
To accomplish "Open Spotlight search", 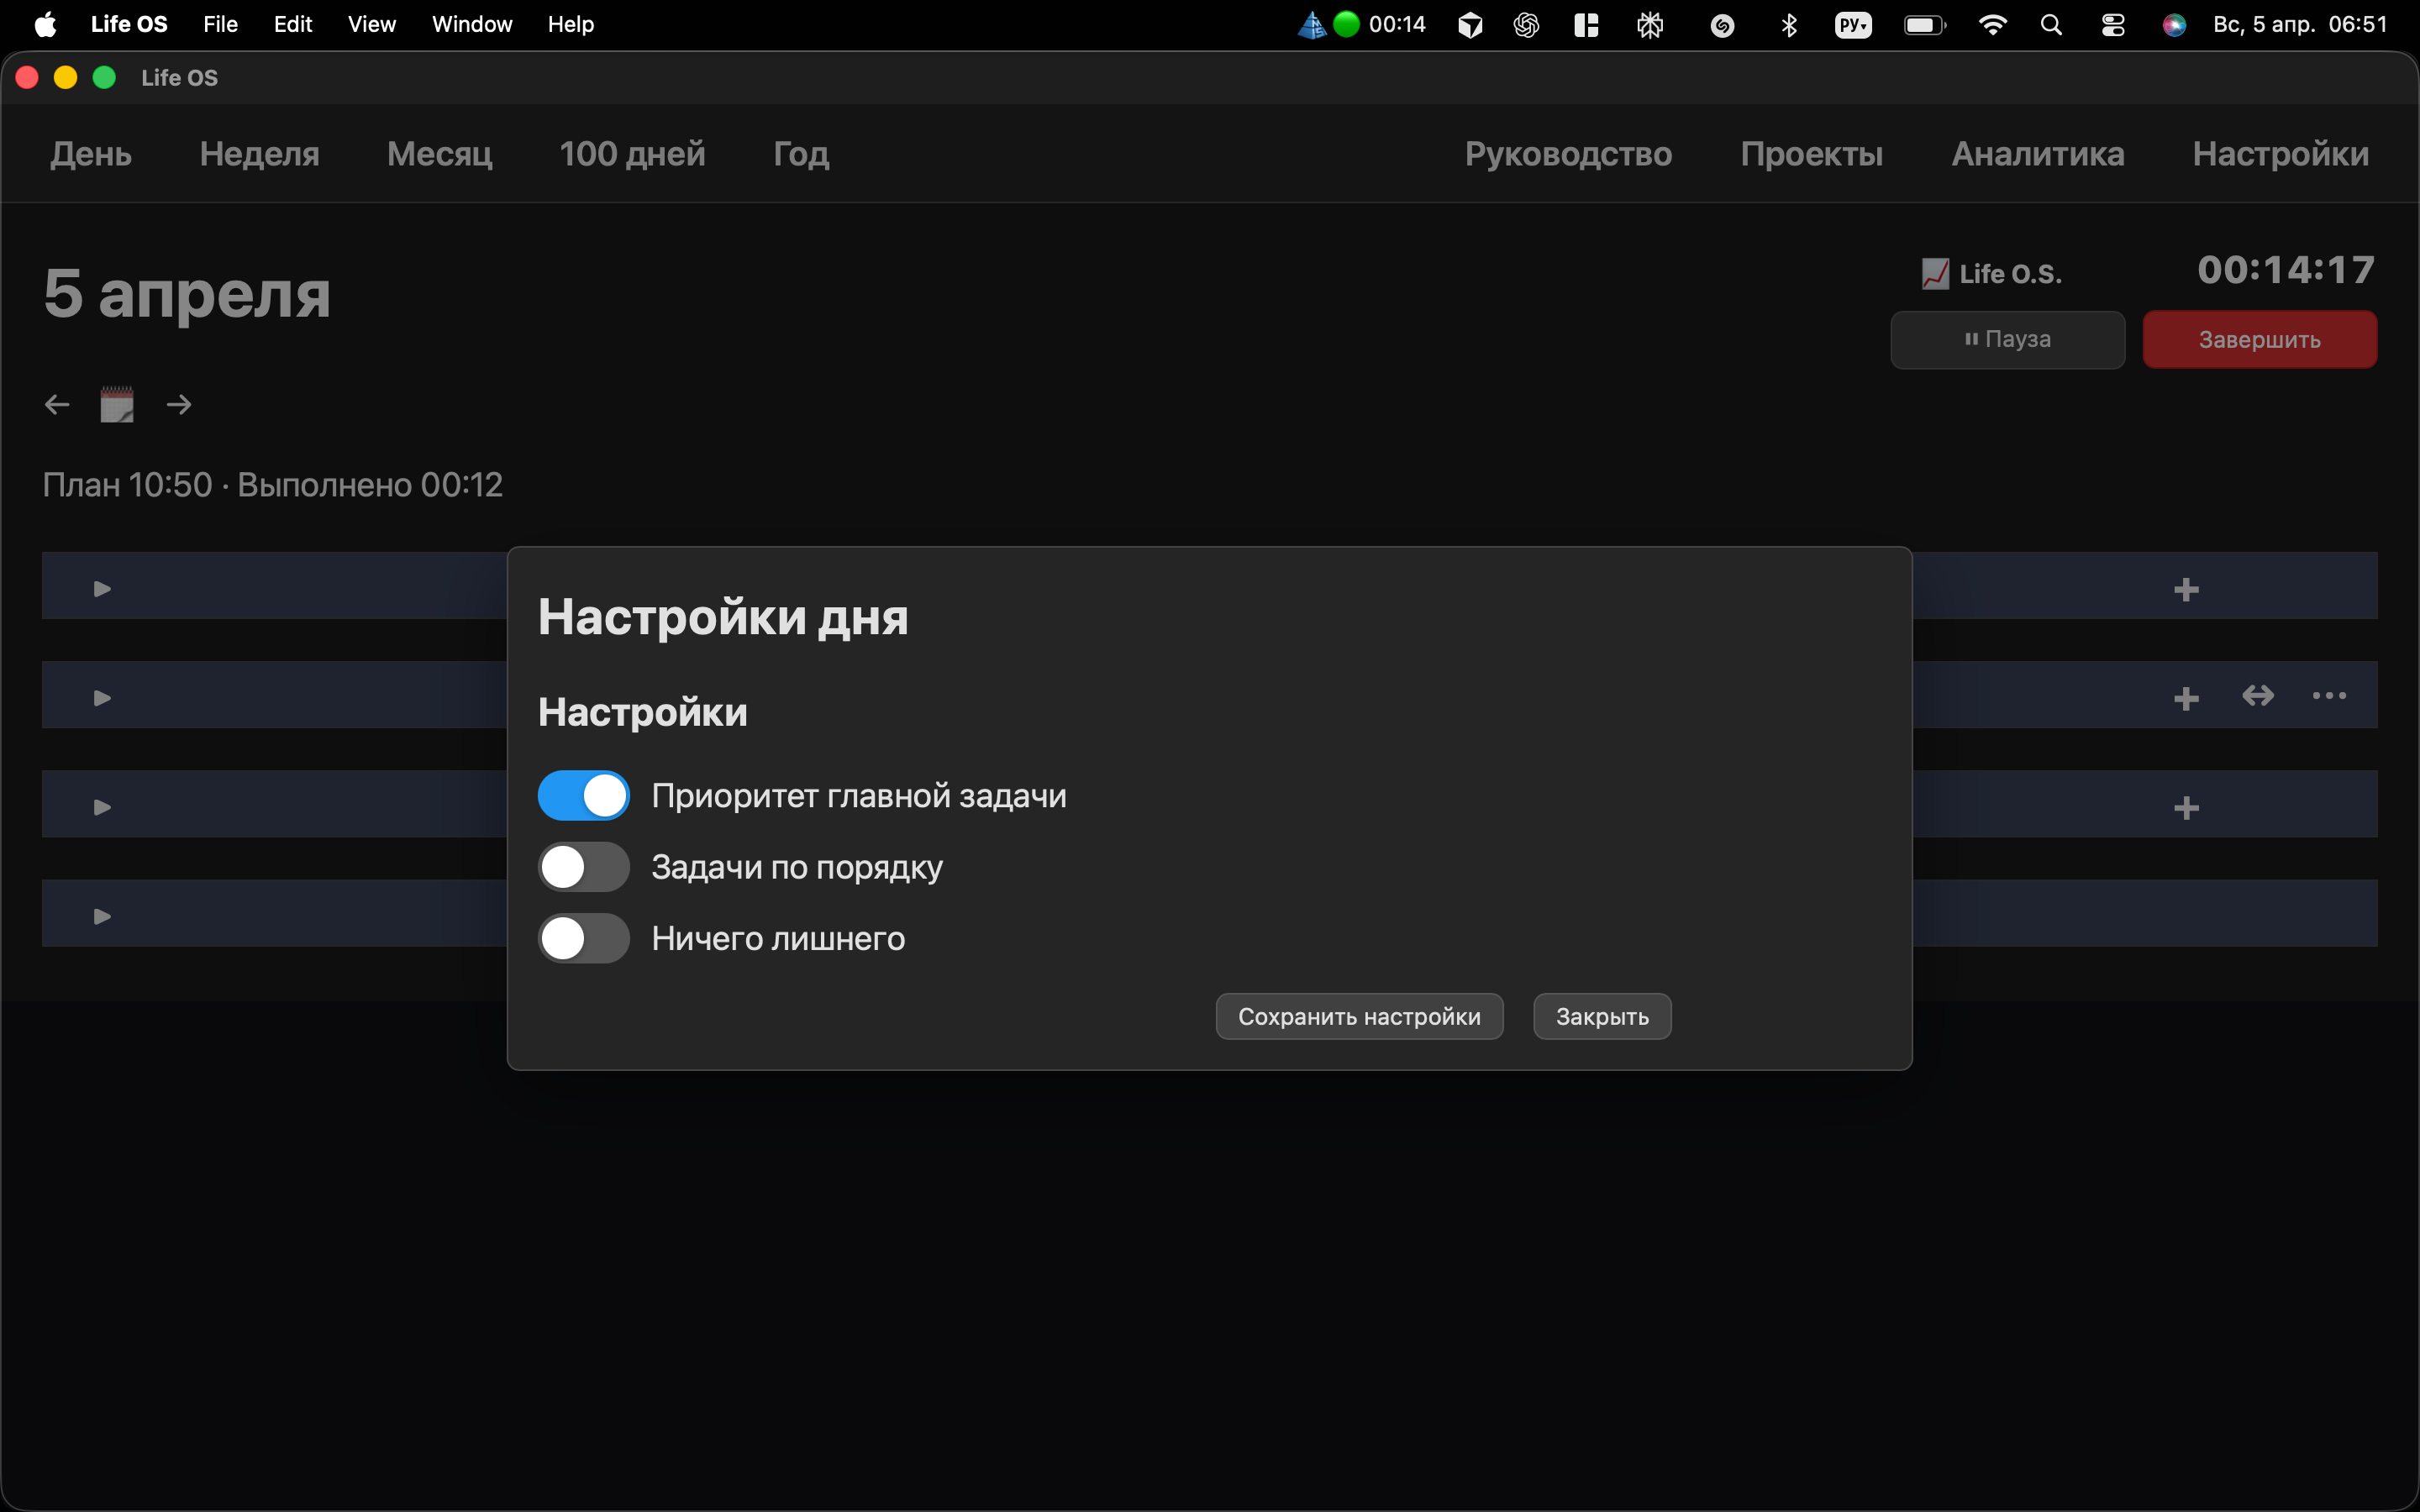I will pyautogui.click(x=2051, y=25).
